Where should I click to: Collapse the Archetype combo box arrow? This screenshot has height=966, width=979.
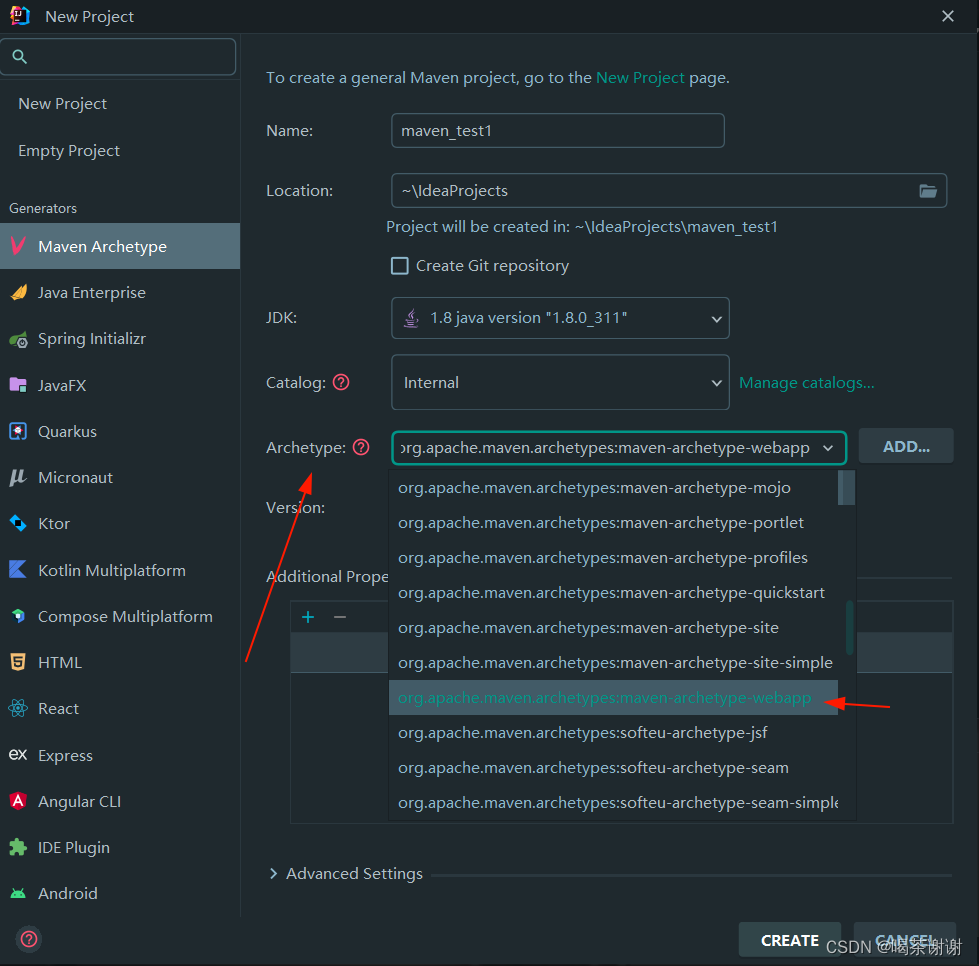828,448
